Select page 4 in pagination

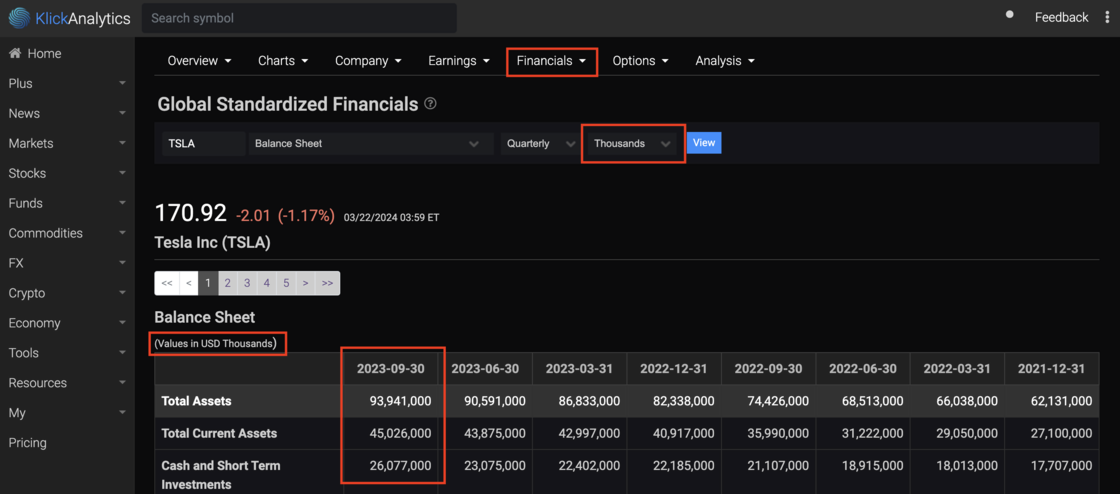pos(266,283)
